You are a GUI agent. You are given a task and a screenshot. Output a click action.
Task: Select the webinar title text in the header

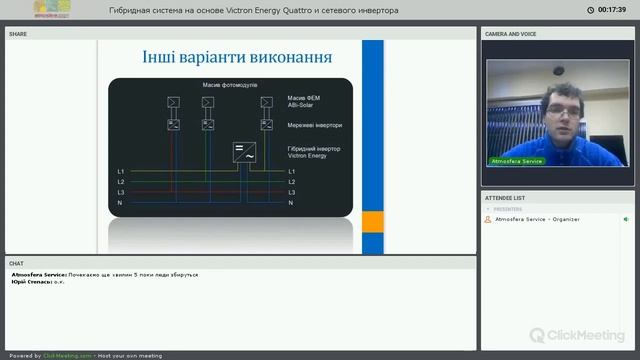(x=253, y=10)
